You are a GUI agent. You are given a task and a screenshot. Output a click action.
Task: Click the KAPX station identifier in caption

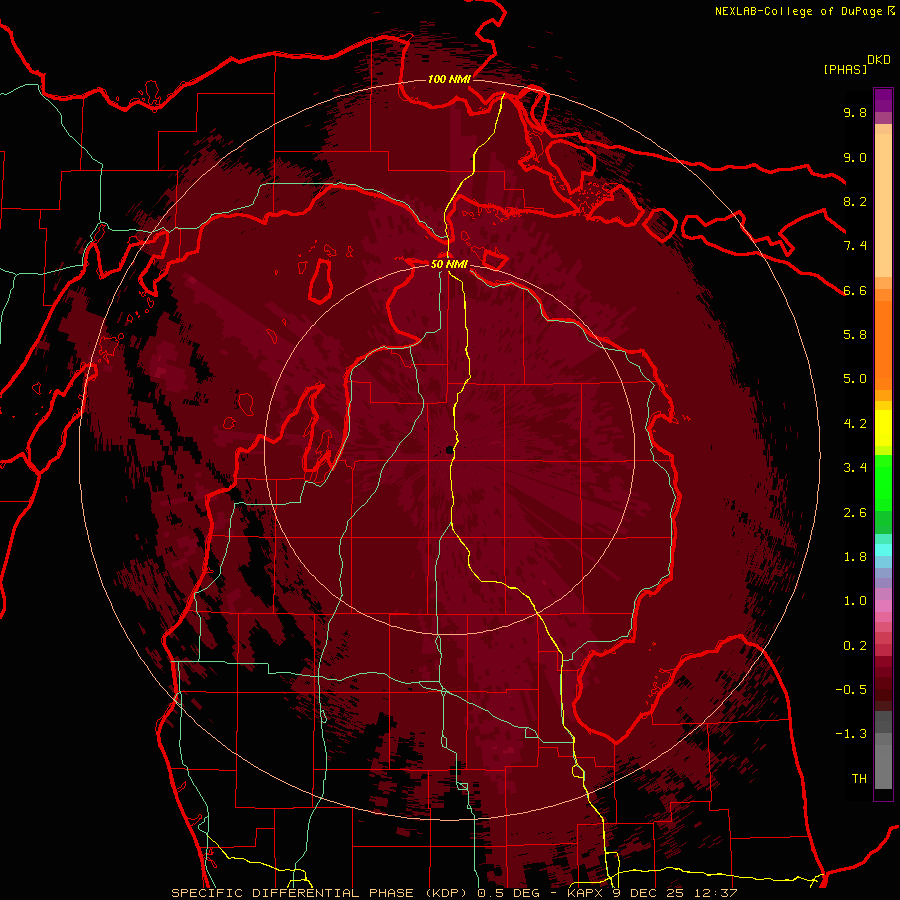[x=585, y=893]
